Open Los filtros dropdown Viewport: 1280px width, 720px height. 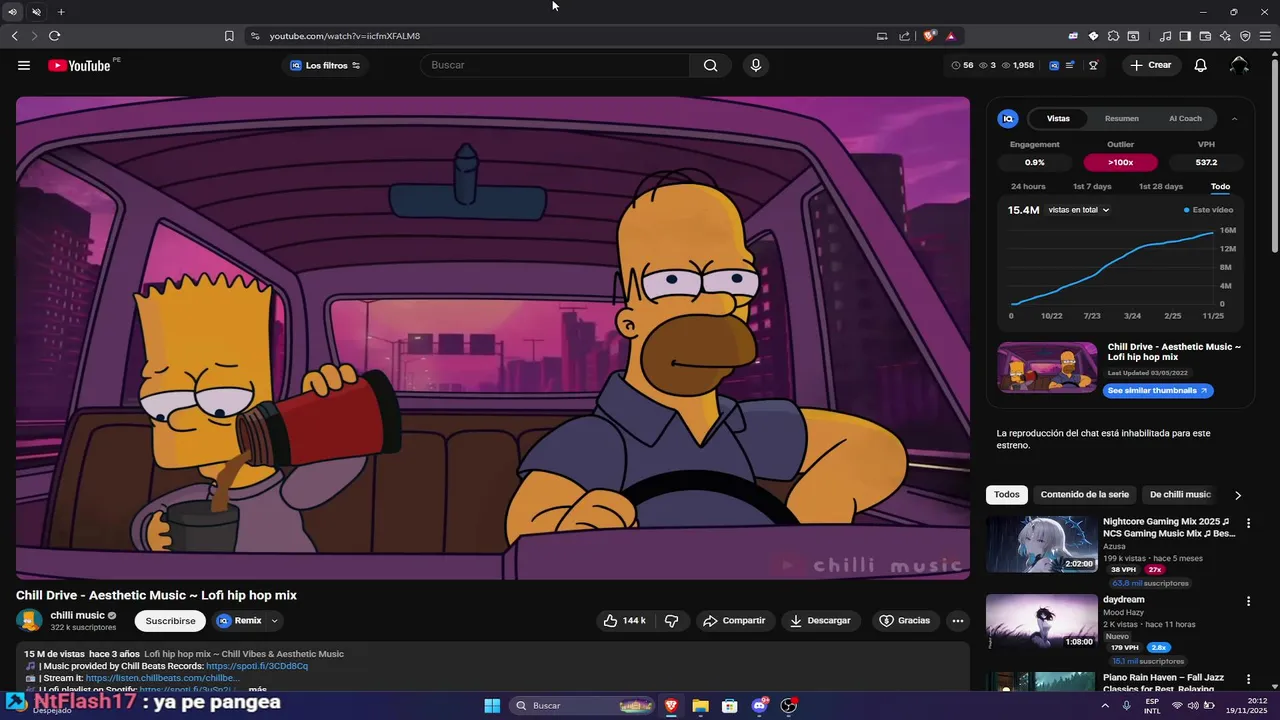coord(325,65)
